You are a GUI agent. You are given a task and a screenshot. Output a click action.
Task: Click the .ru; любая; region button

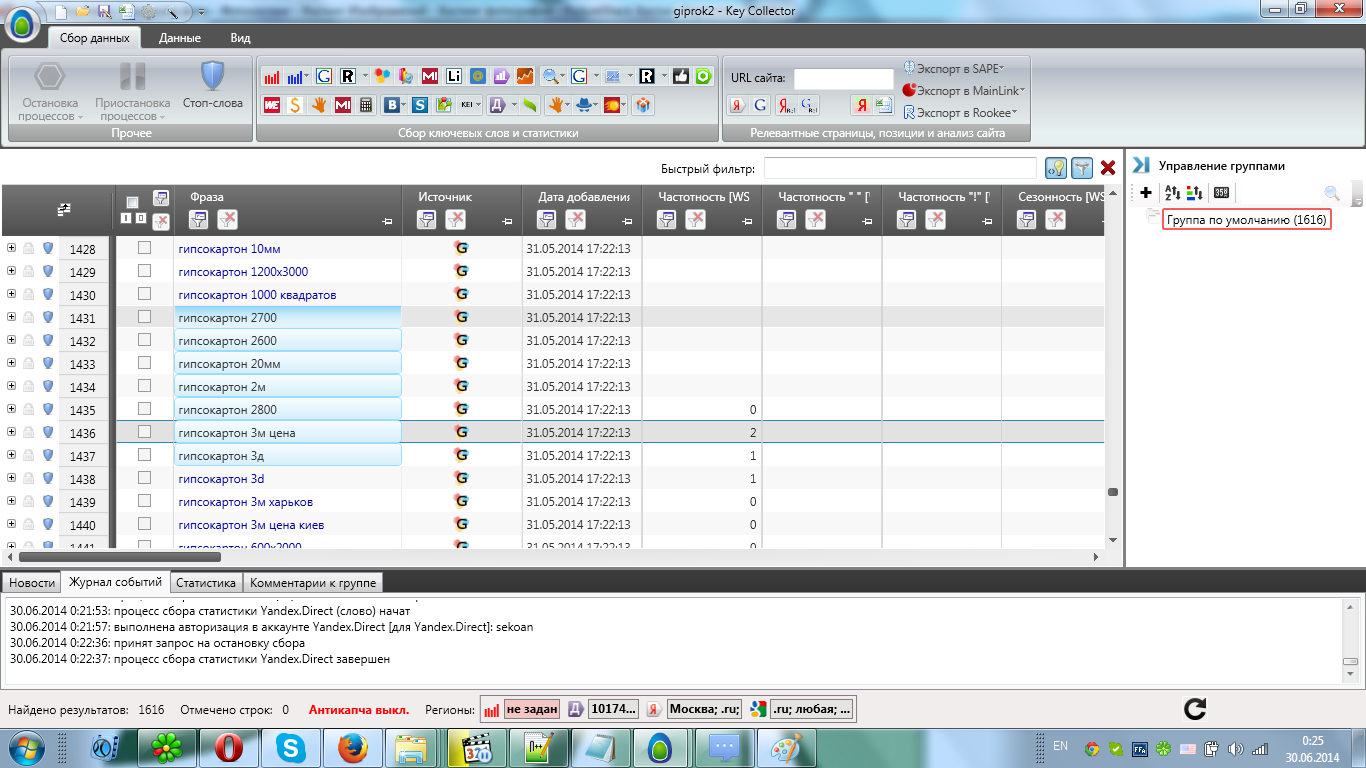(813, 709)
